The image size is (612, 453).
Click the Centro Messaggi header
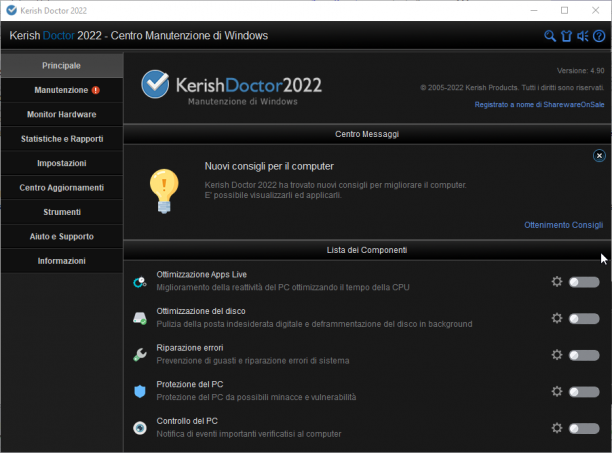pos(367,134)
